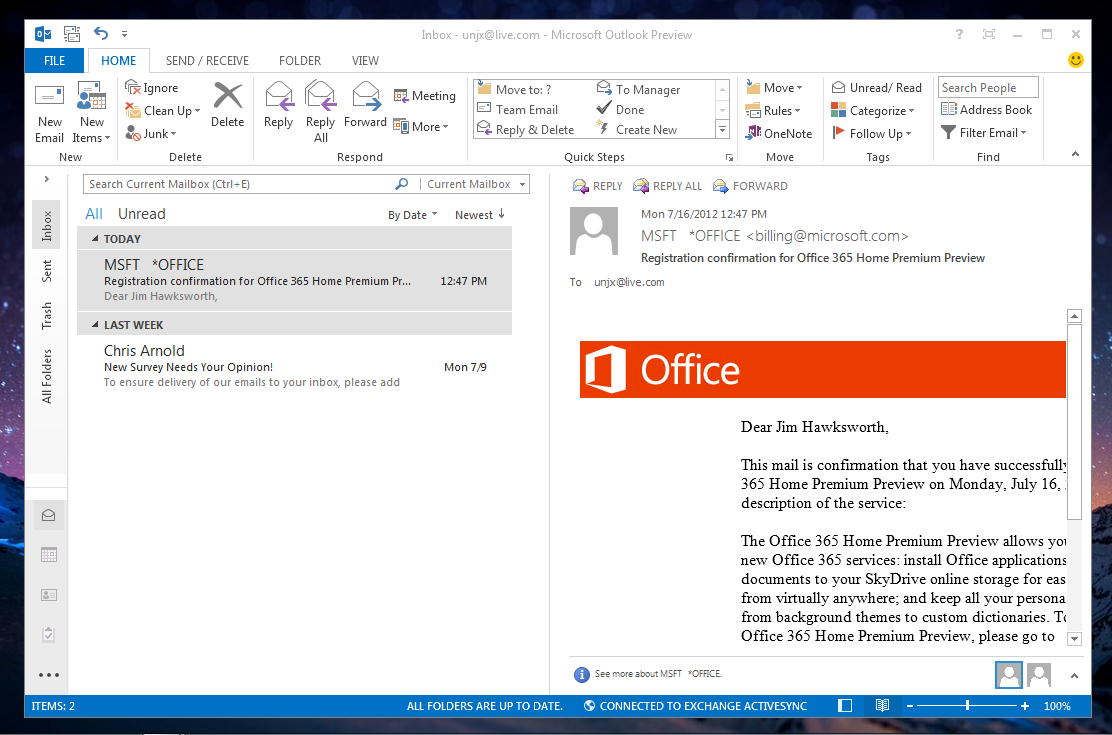Apply the Ignore conversation toggle
1112x735 pixels.
tap(157, 88)
